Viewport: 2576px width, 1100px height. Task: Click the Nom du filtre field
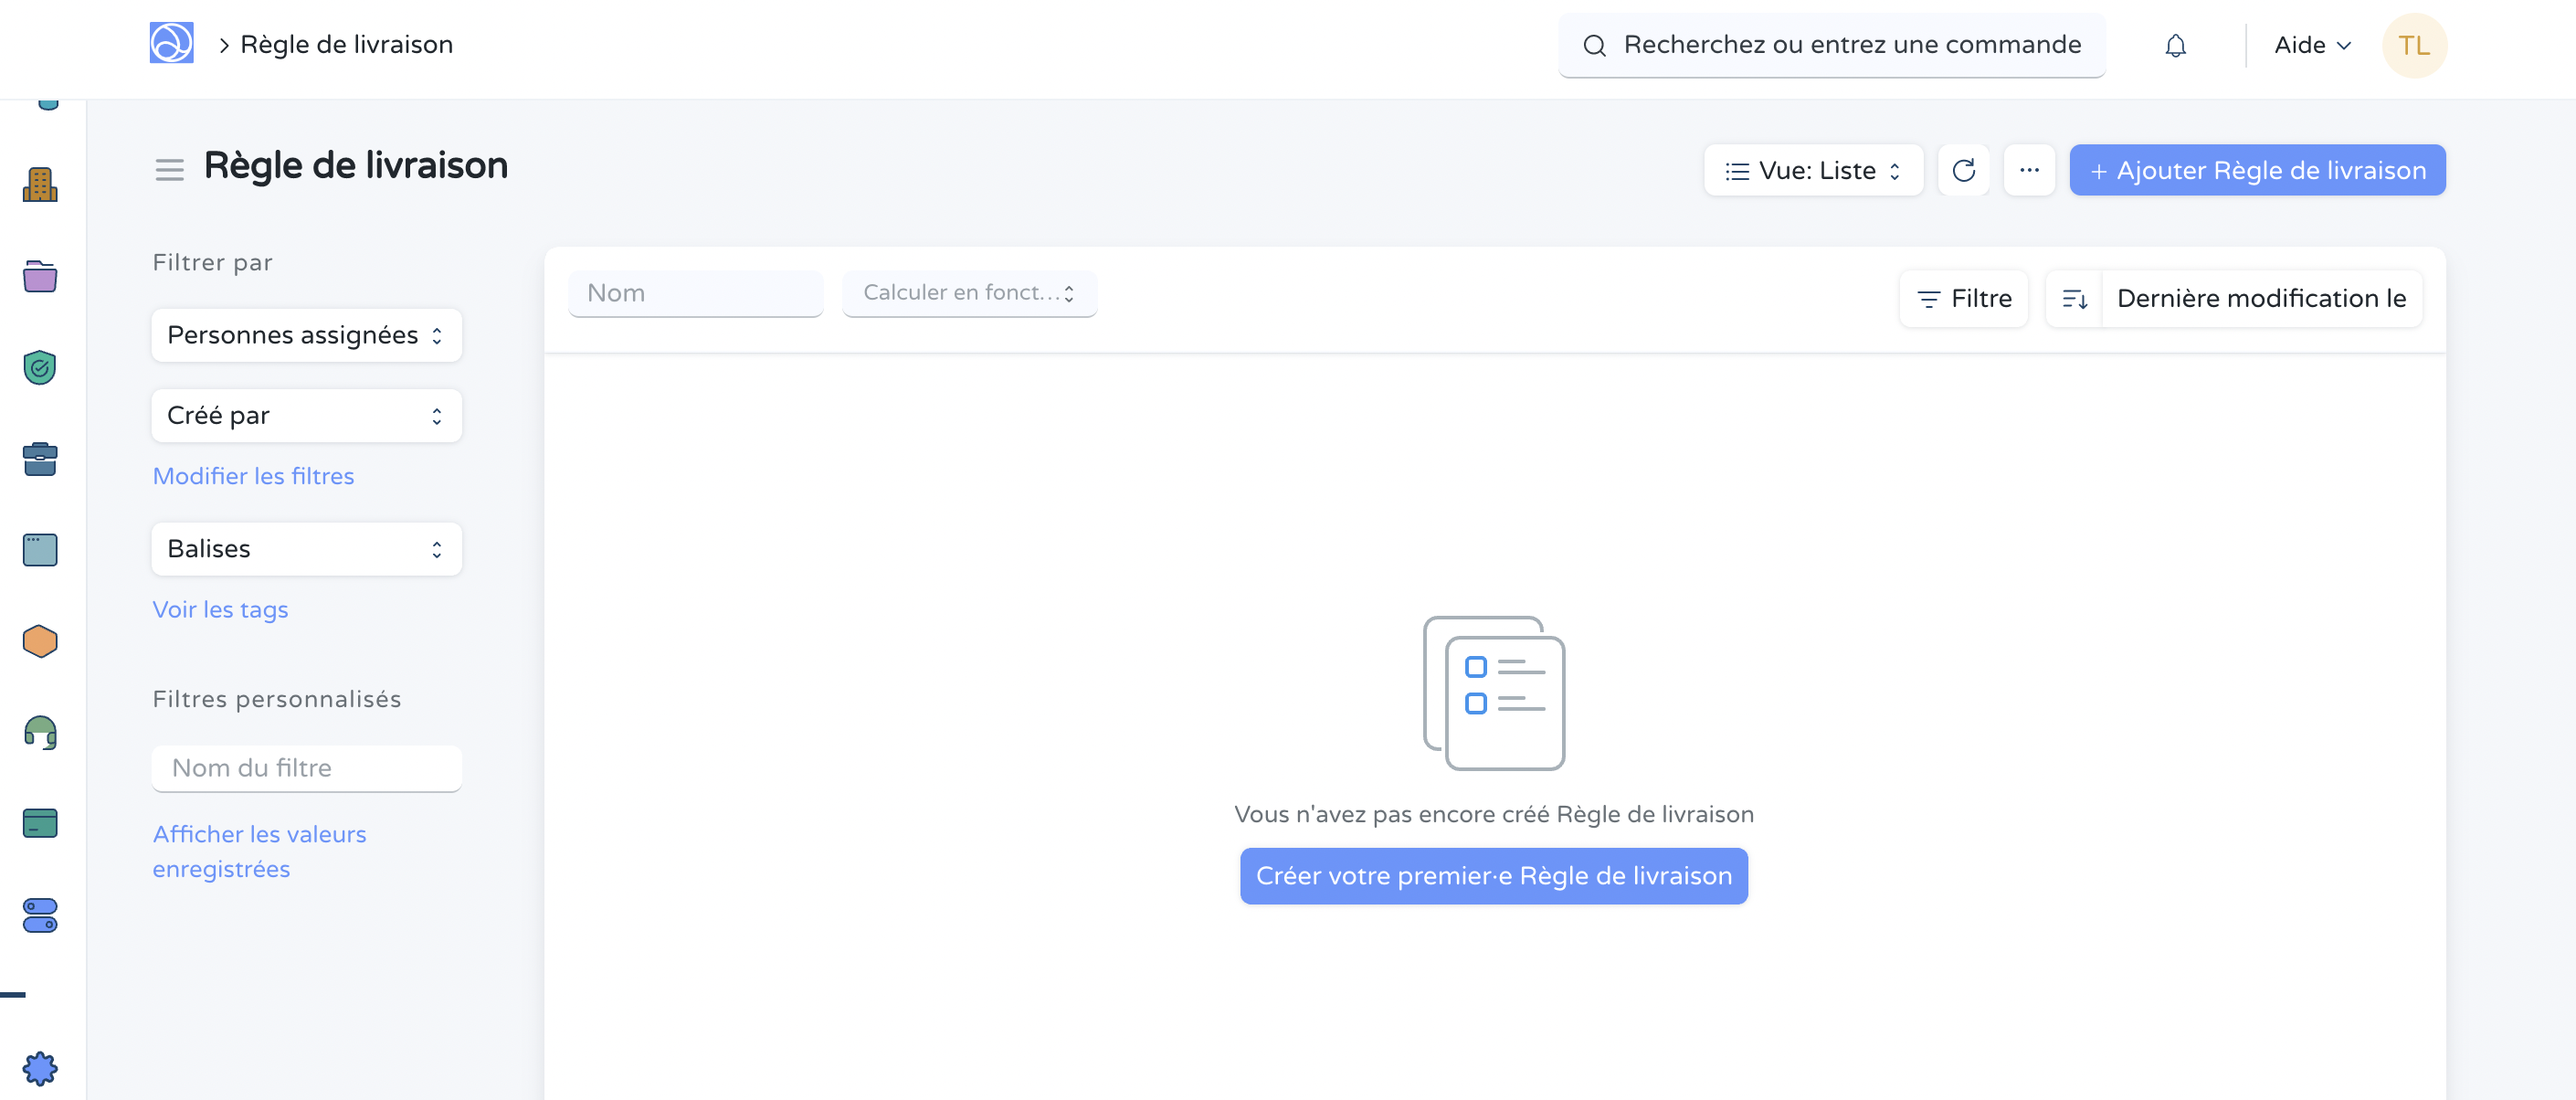tap(306, 768)
